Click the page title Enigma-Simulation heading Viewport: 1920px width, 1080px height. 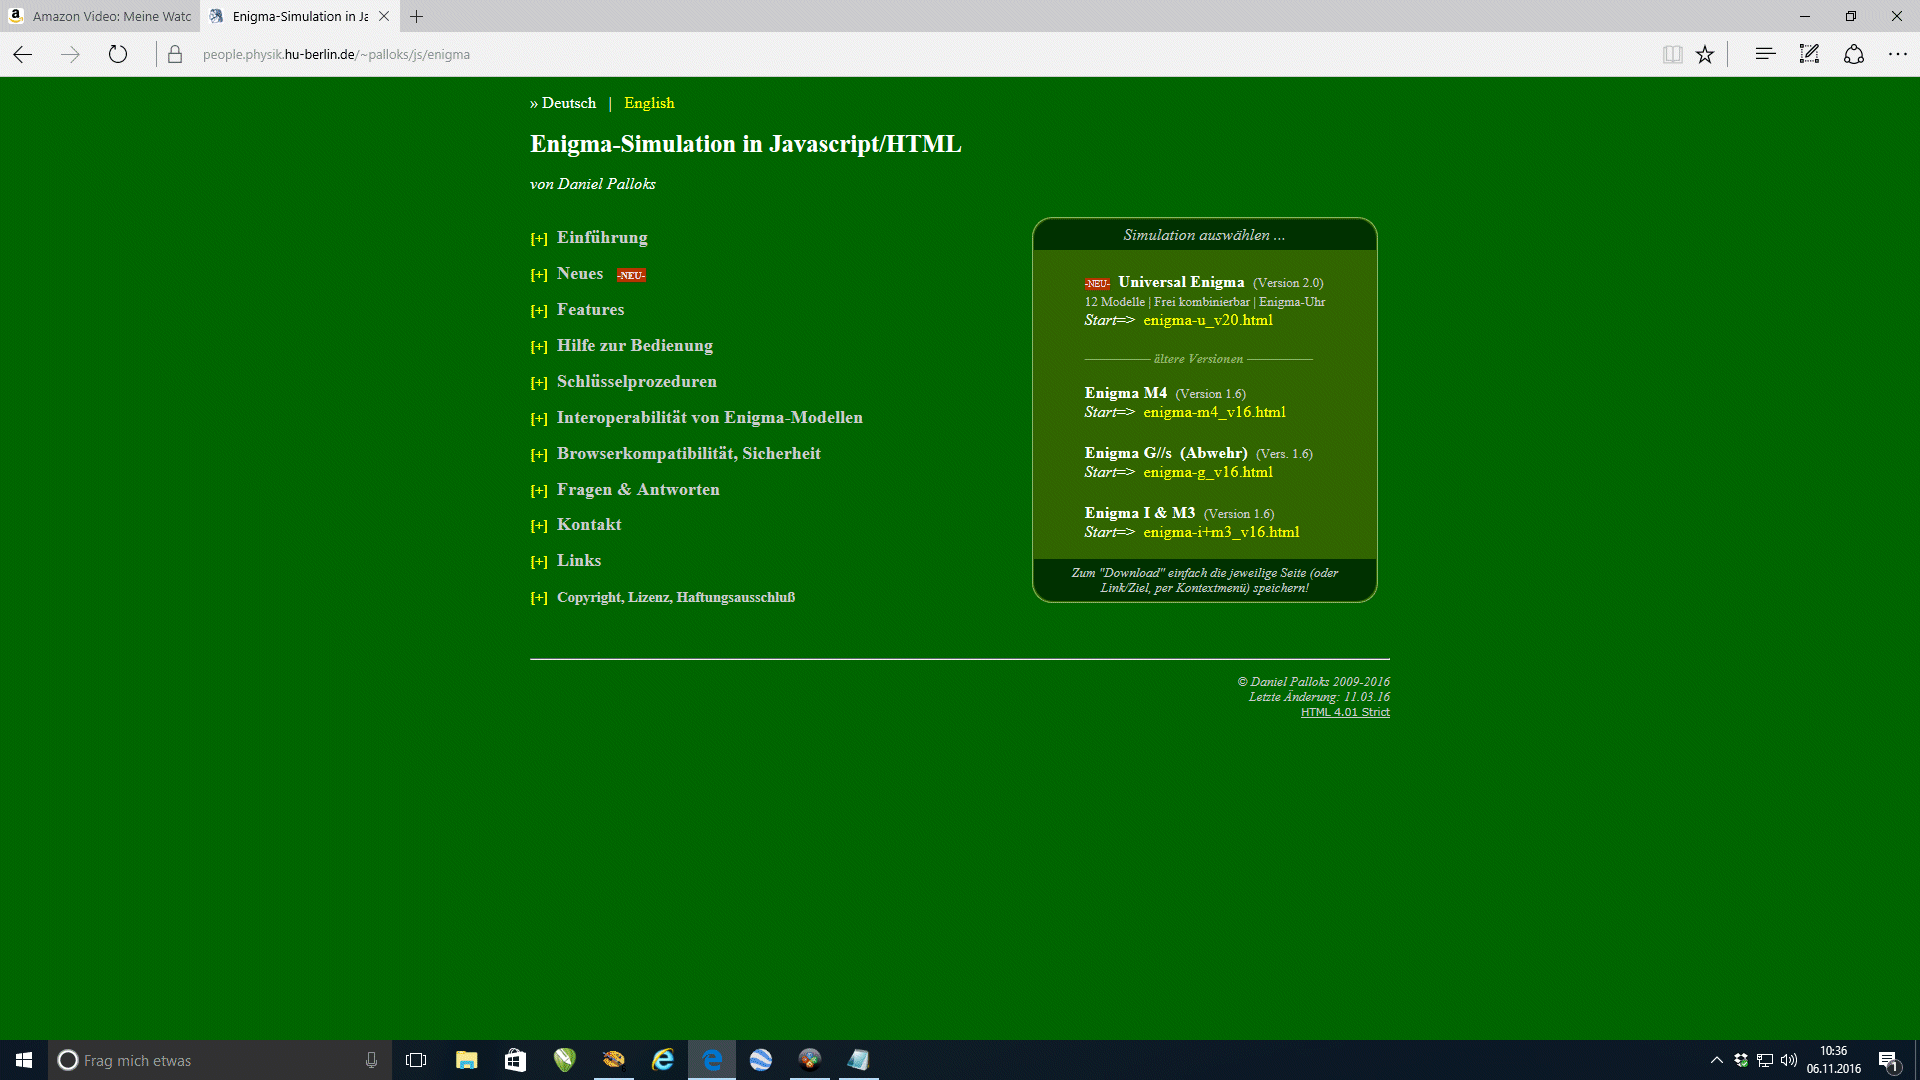point(746,144)
